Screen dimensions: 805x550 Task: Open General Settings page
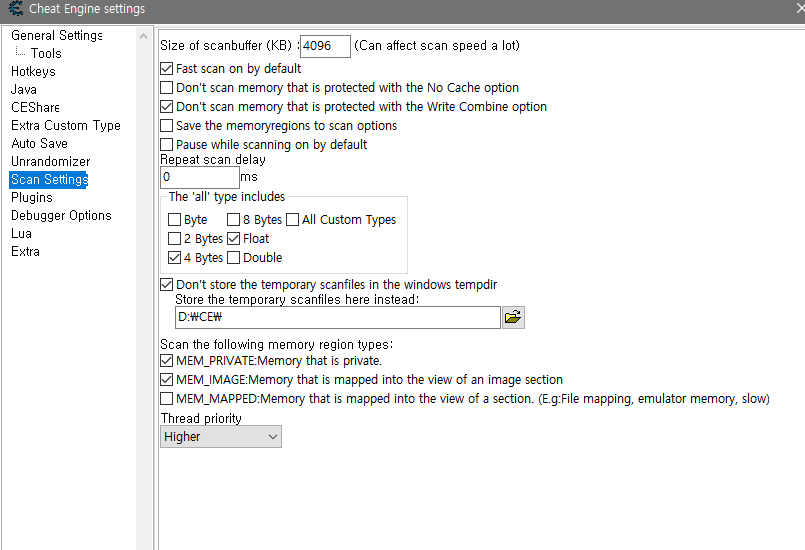57,35
